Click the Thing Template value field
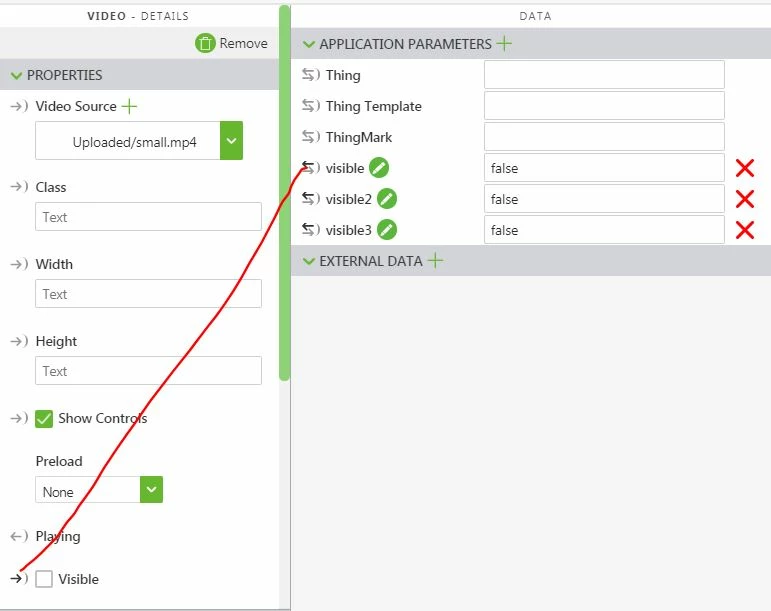This screenshot has height=611, width=771. coord(604,106)
